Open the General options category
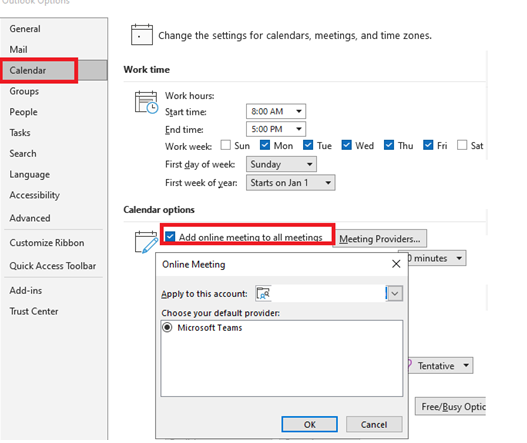This screenshot has width=527, height=443. [25, 29]
